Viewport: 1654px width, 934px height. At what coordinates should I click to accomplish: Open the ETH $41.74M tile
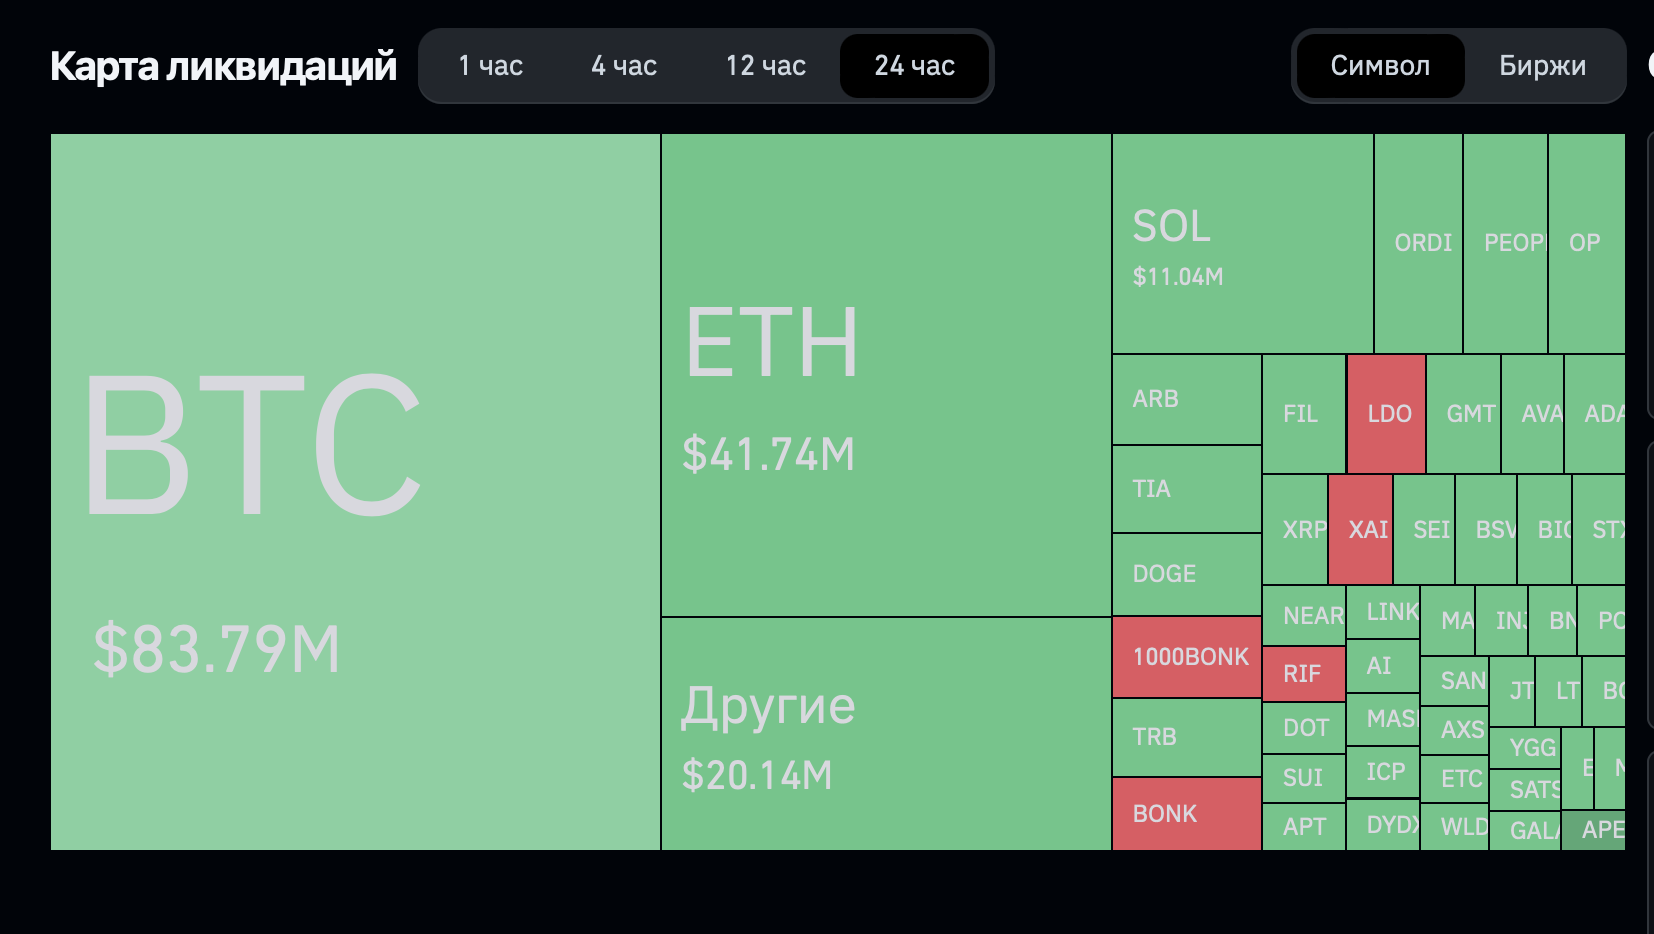pos(886,375)
